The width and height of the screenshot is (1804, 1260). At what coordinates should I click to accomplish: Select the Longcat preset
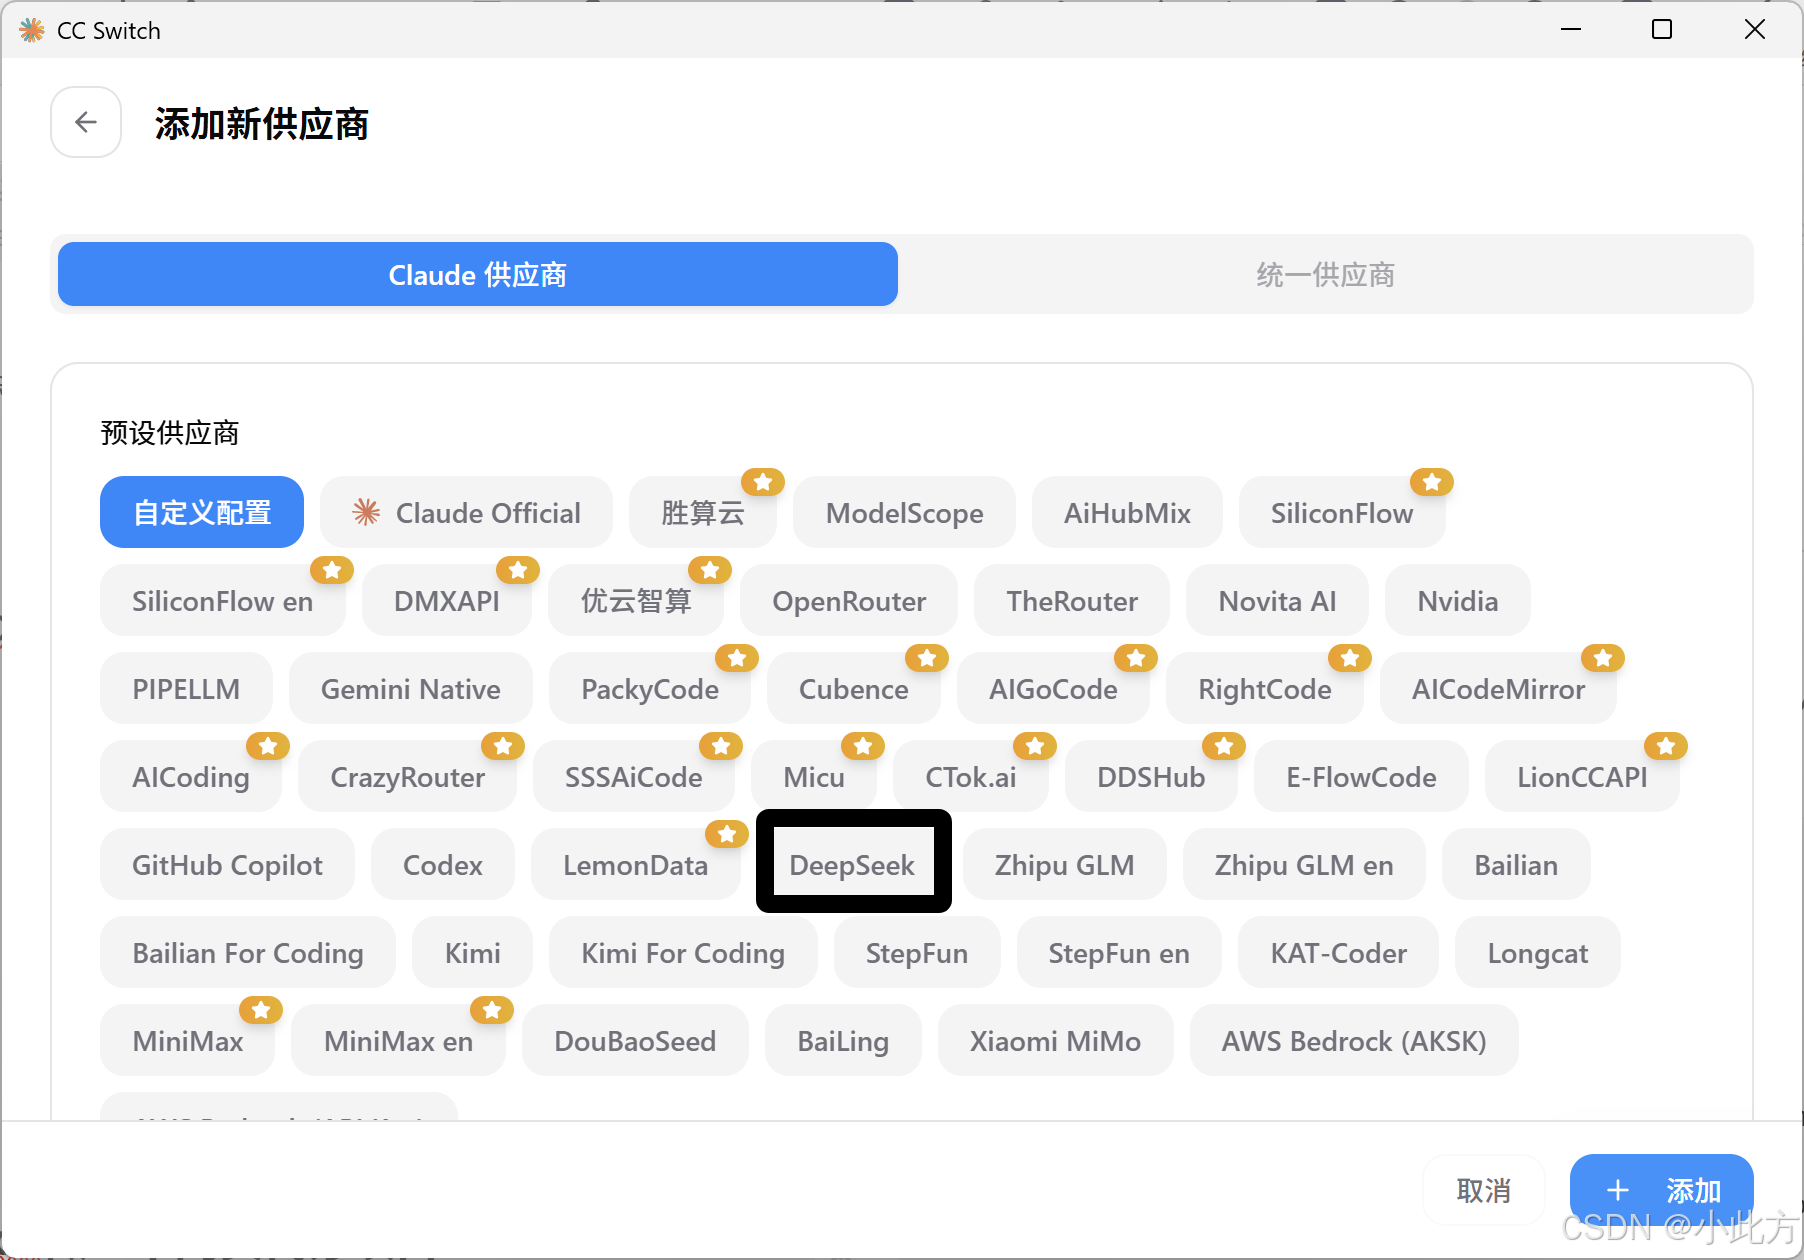[1538, 952]
